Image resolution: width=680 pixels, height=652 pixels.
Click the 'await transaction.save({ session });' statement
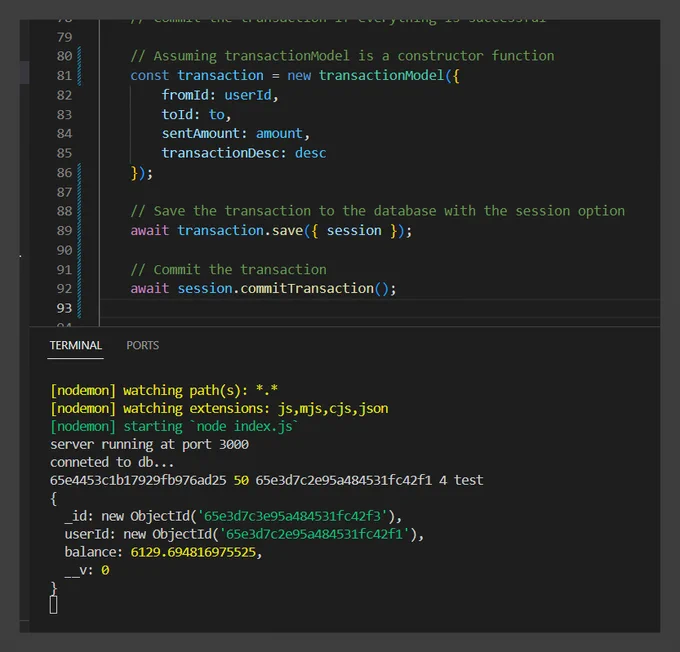click(x=271, y=230)
